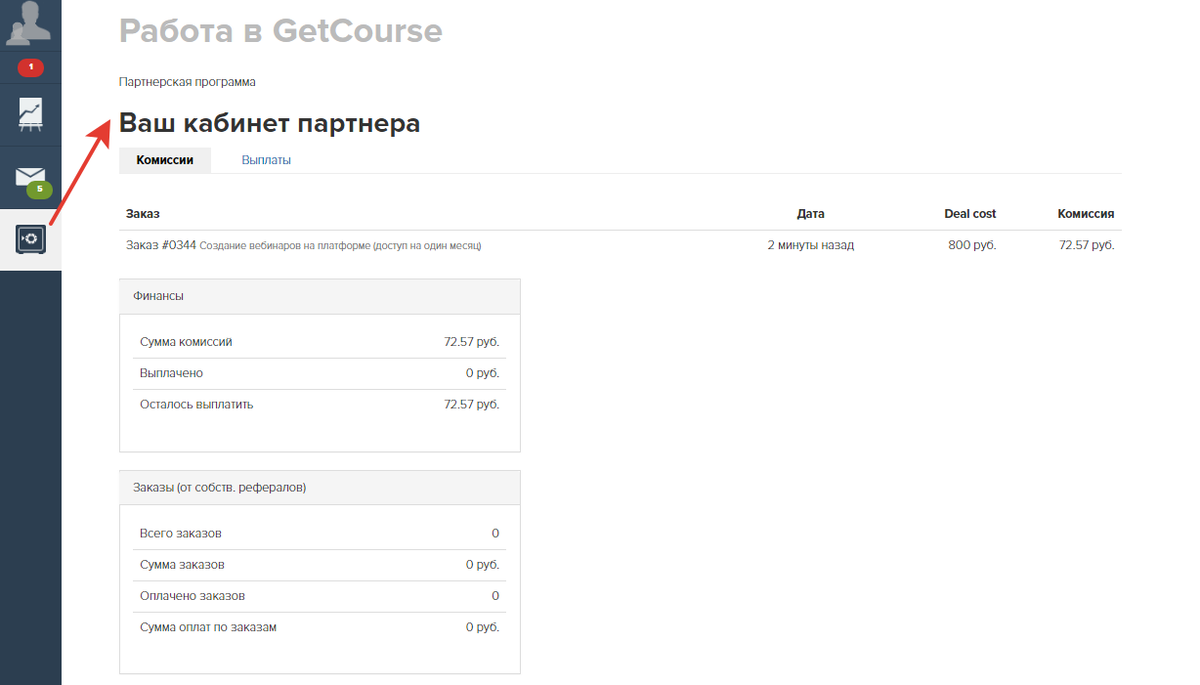Click the Ваш кабинет партнера heading
The height and width of the screenshot is (685, 1200).
[270, 123]
